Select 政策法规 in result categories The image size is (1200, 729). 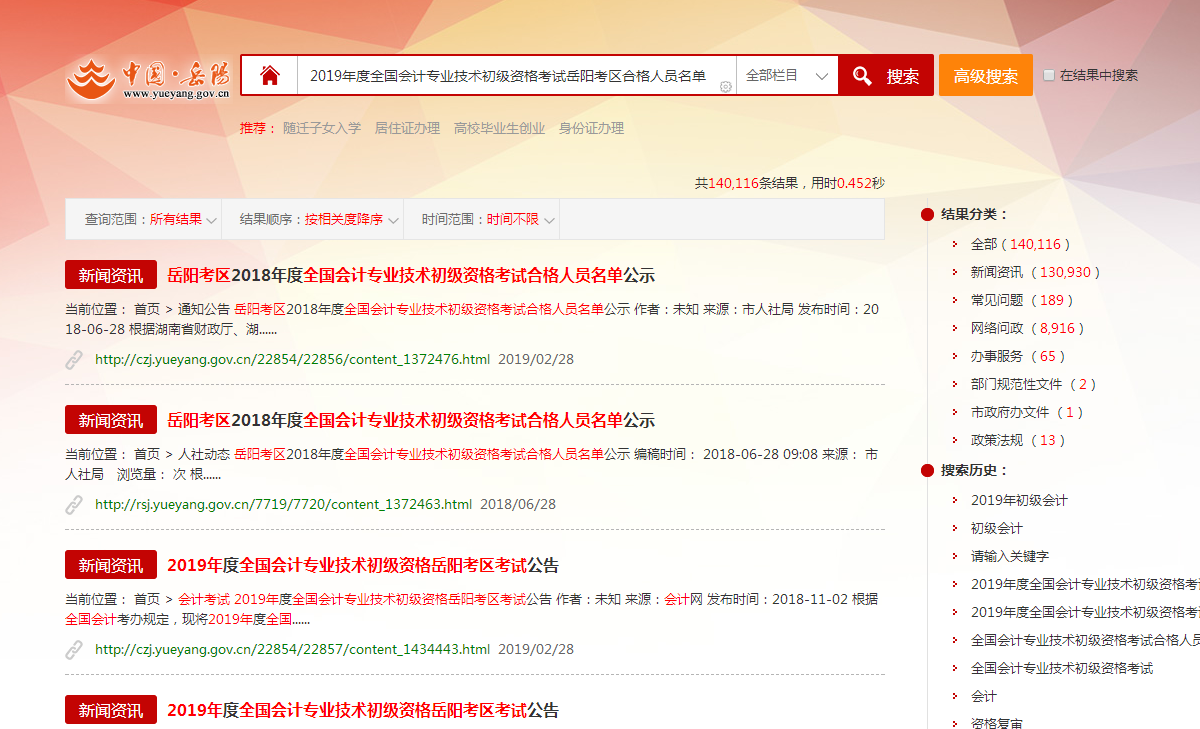997,440
